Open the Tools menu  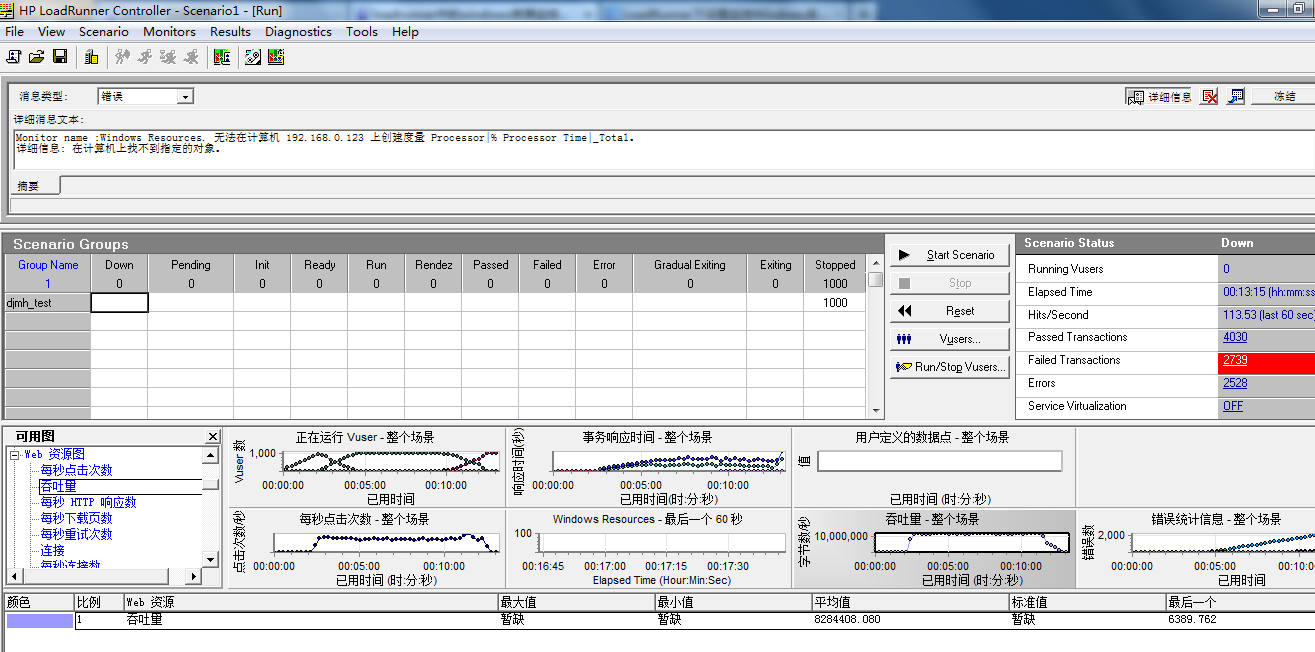(x=362, y=31)
